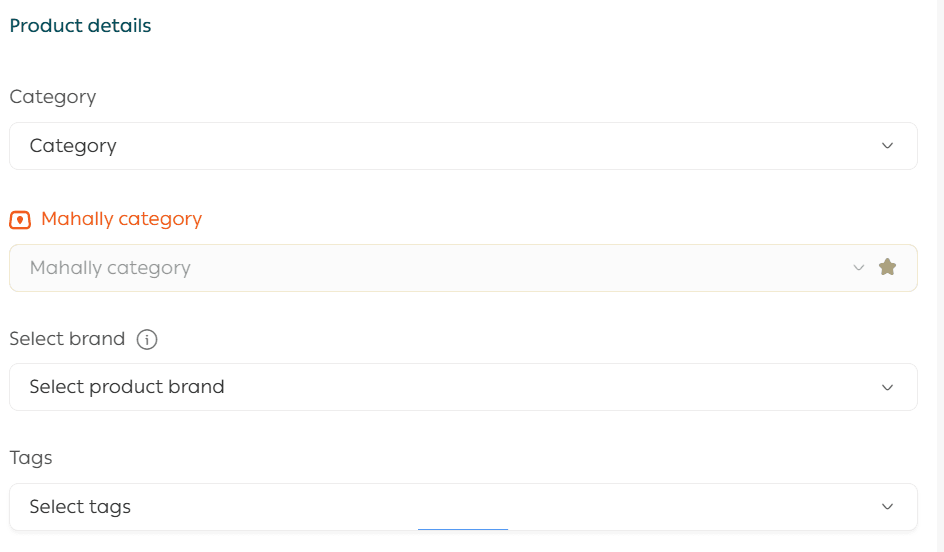Open the Mahally category dropdown
Viewport: 944px width, 552px height.
coord(430,268)
